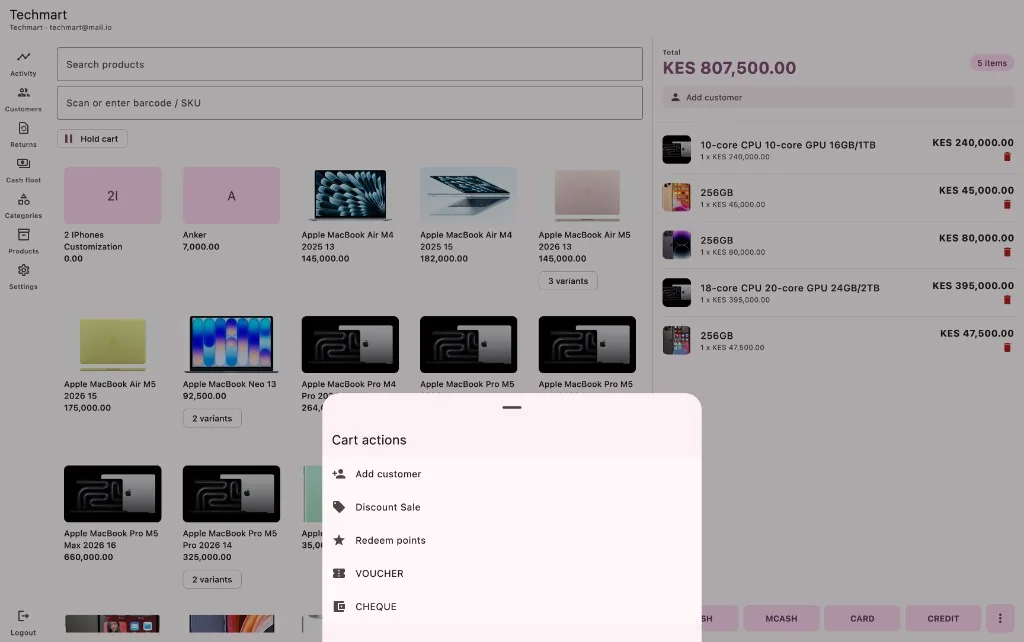Click the star icon for Redeem points
This screenshot has height=642, width=1024.
(338, 540)
